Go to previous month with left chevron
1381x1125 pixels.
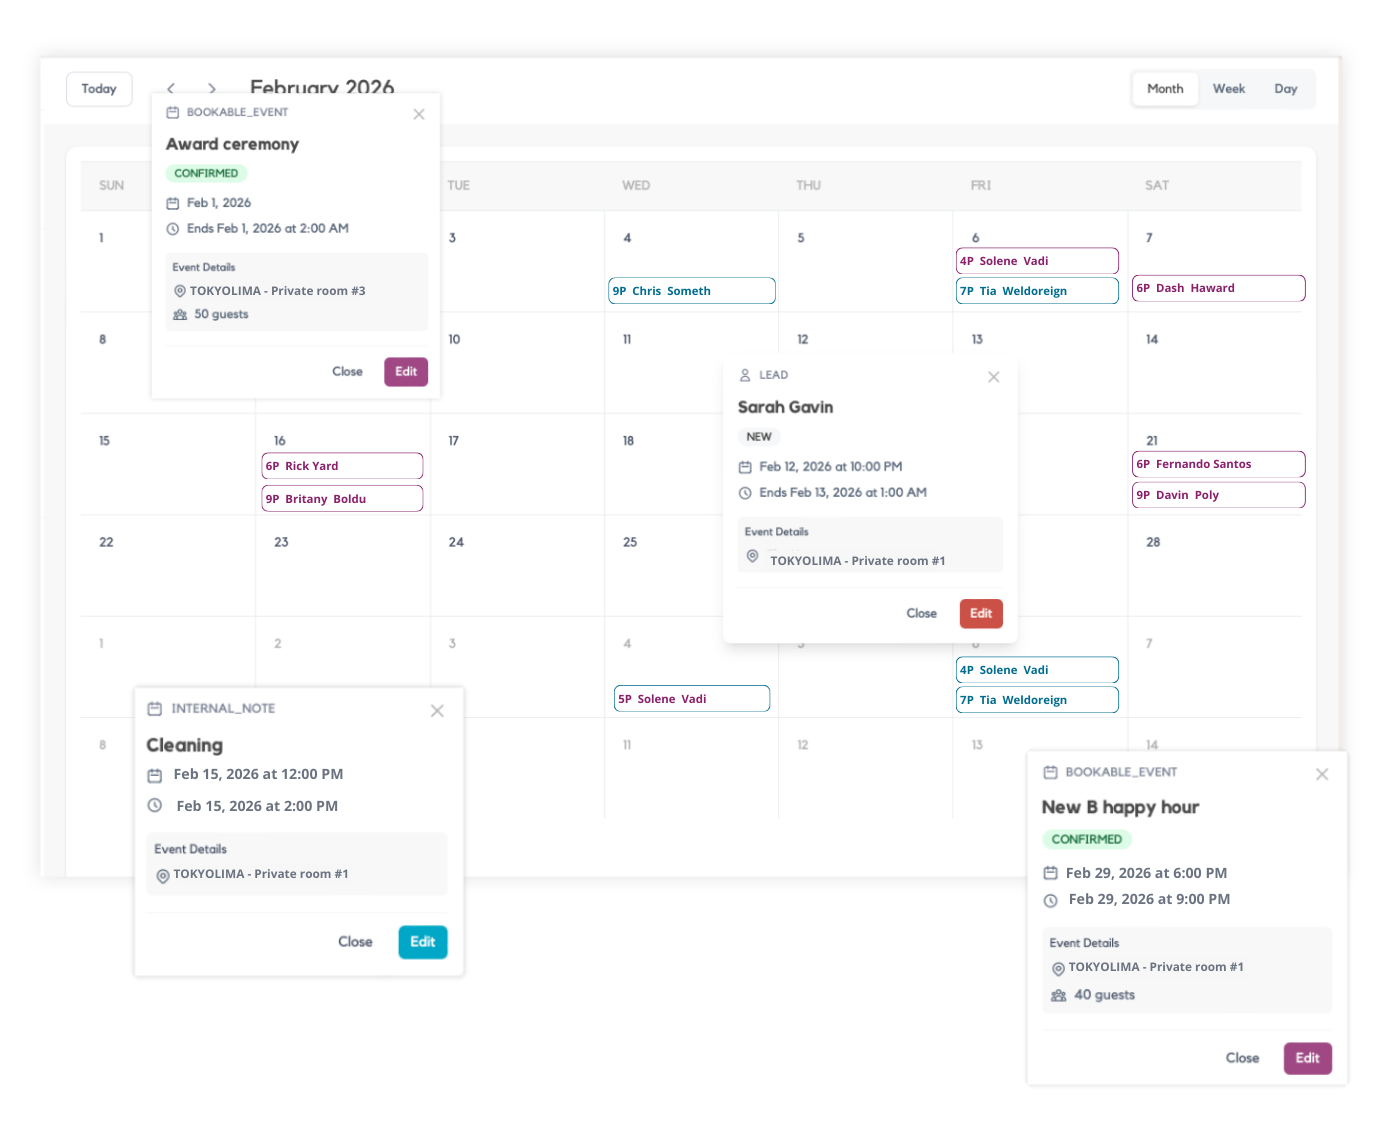[171, 89]
